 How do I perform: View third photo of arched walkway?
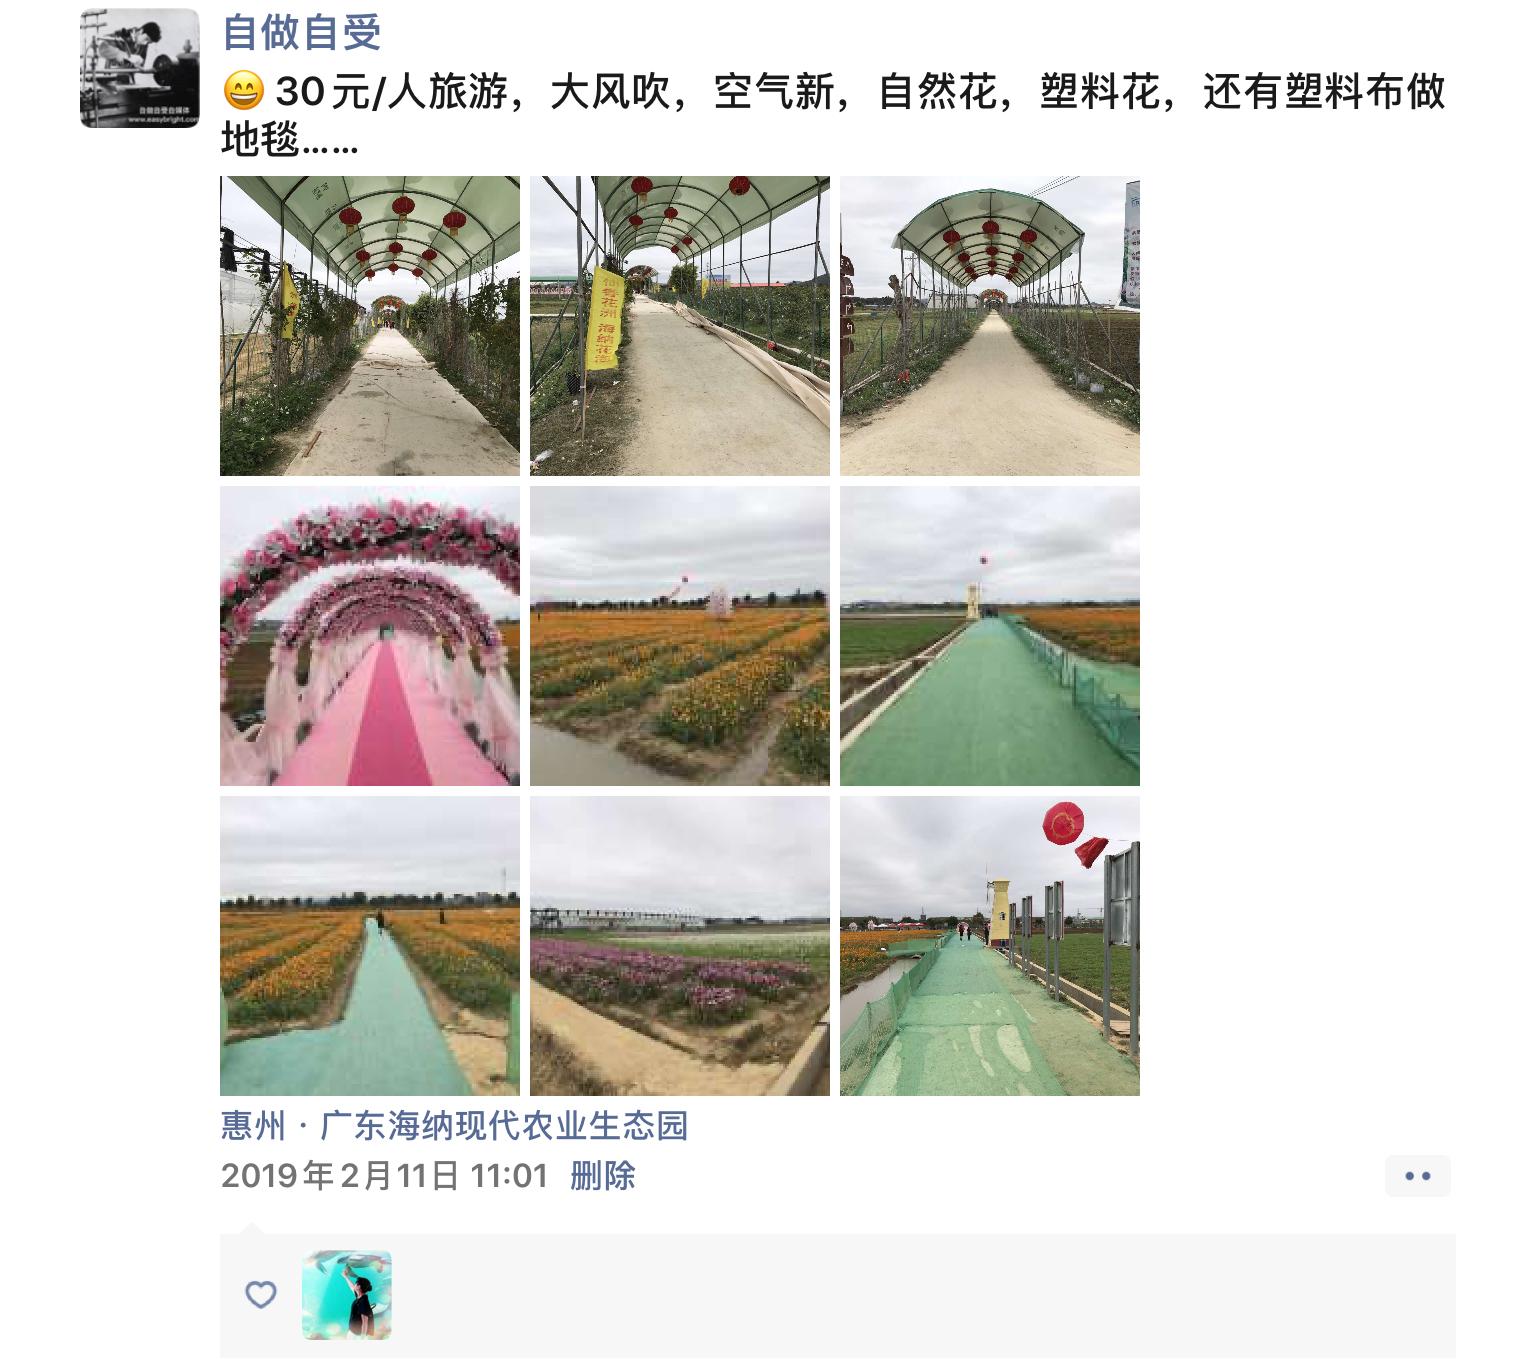990,326
